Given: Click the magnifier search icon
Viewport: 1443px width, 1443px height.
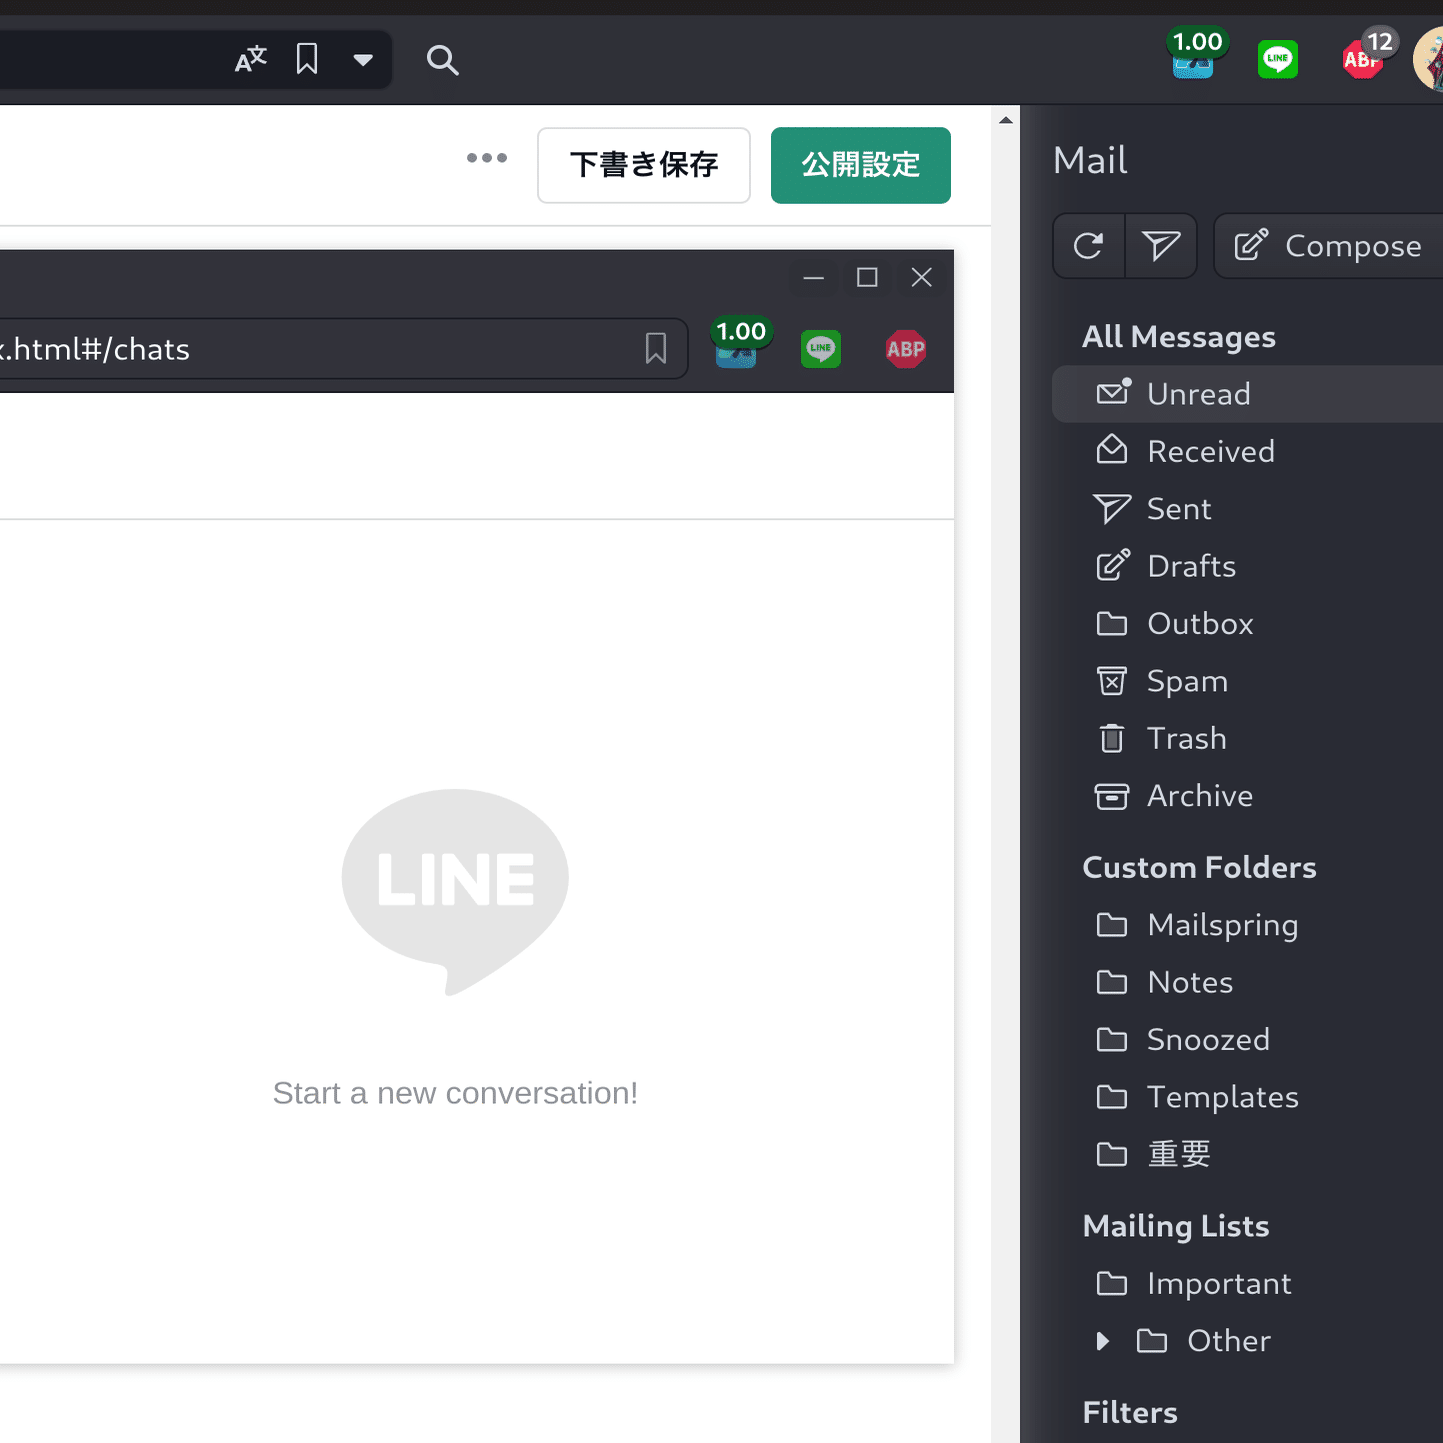Looking at the screenshot, I should [442, 60].
